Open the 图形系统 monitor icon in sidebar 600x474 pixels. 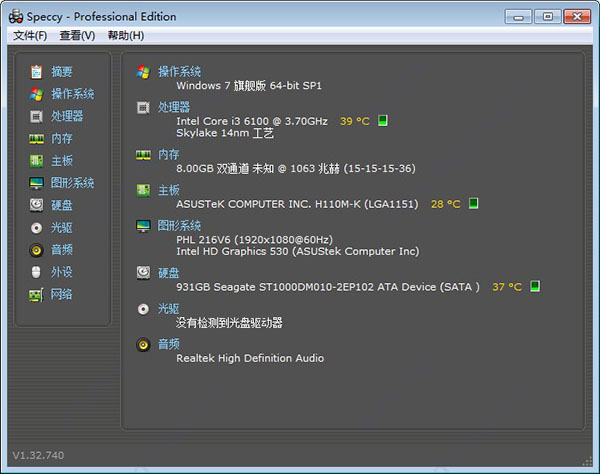click(37, 183)
